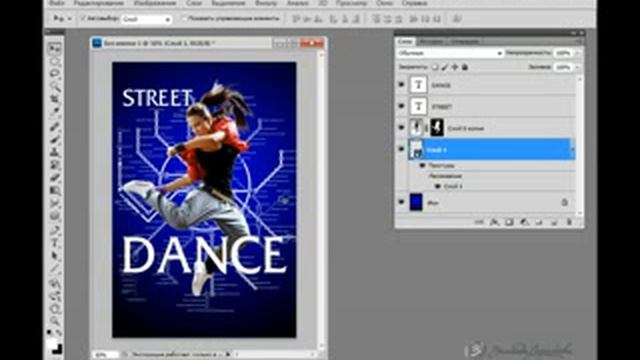This screenshot has height=360, width=640.
Task: Open the Layers panel options menu
Action: click(579, 42)
